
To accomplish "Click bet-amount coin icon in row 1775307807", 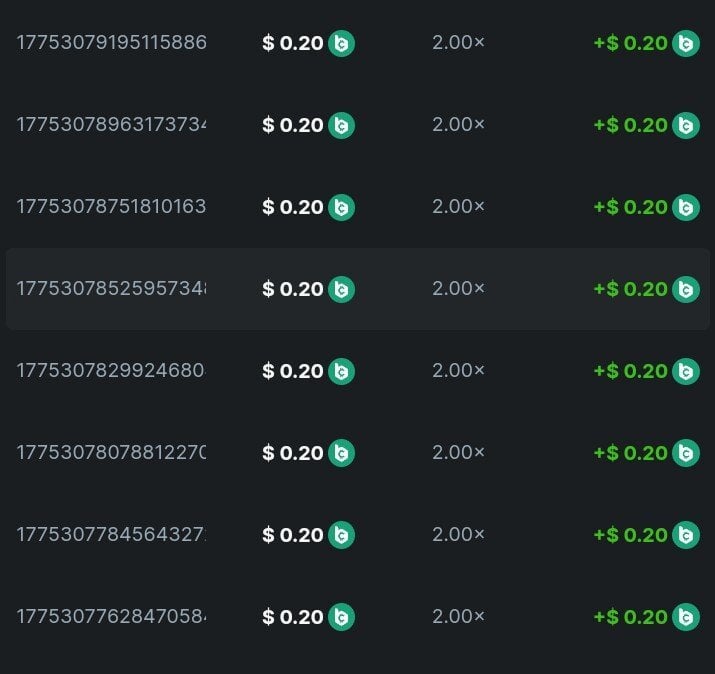I will coord(341,453).
